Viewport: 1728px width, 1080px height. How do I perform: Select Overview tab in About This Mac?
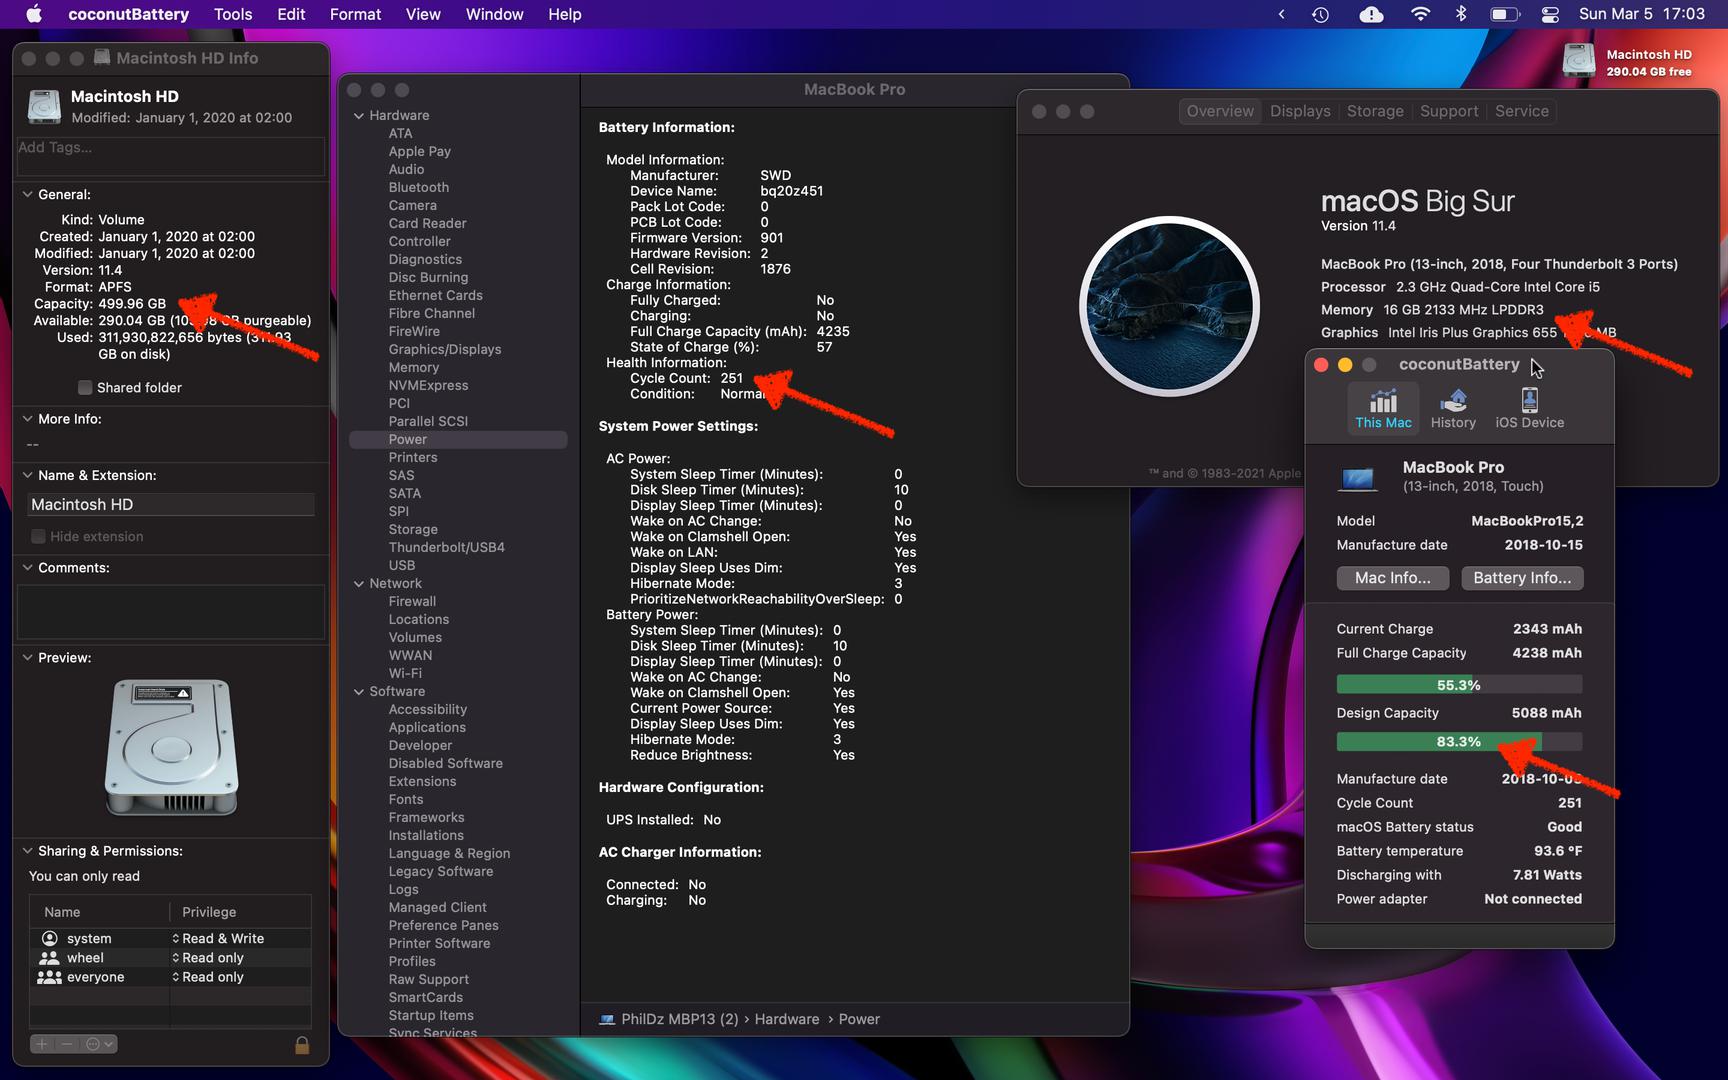(x=1220, y=111)
